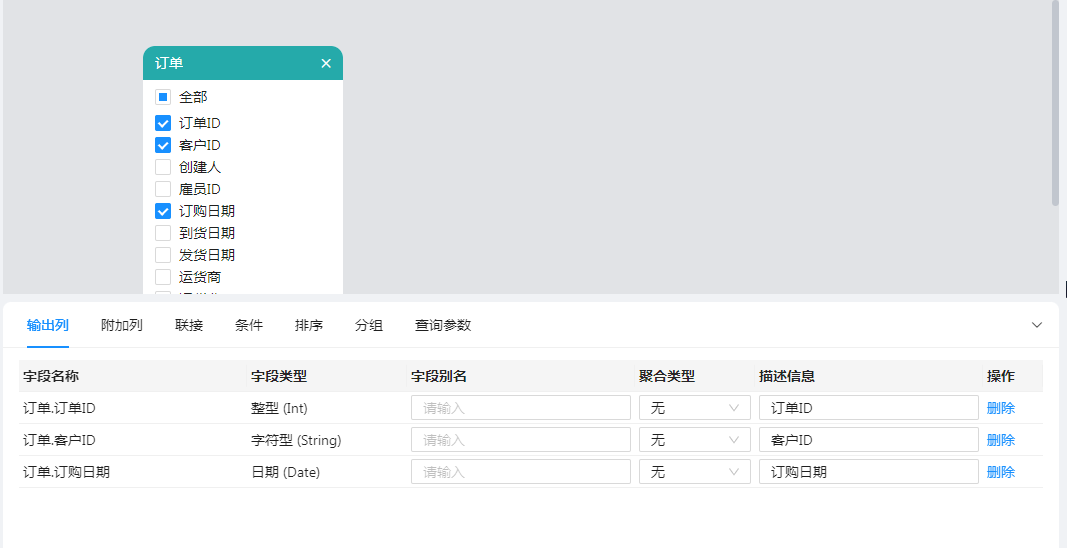Go to the 查询参数 tab
The height and width of the screenshot is (548, 1067).
tap(443, 325)
